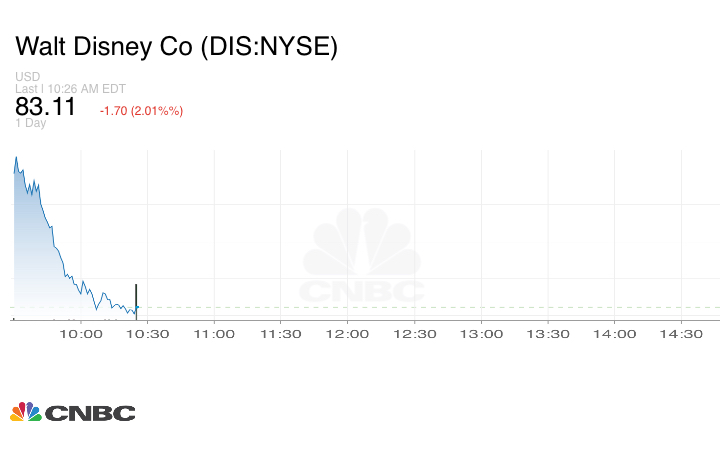Click the 11:30 time axis label

click(x=281, y=334)
